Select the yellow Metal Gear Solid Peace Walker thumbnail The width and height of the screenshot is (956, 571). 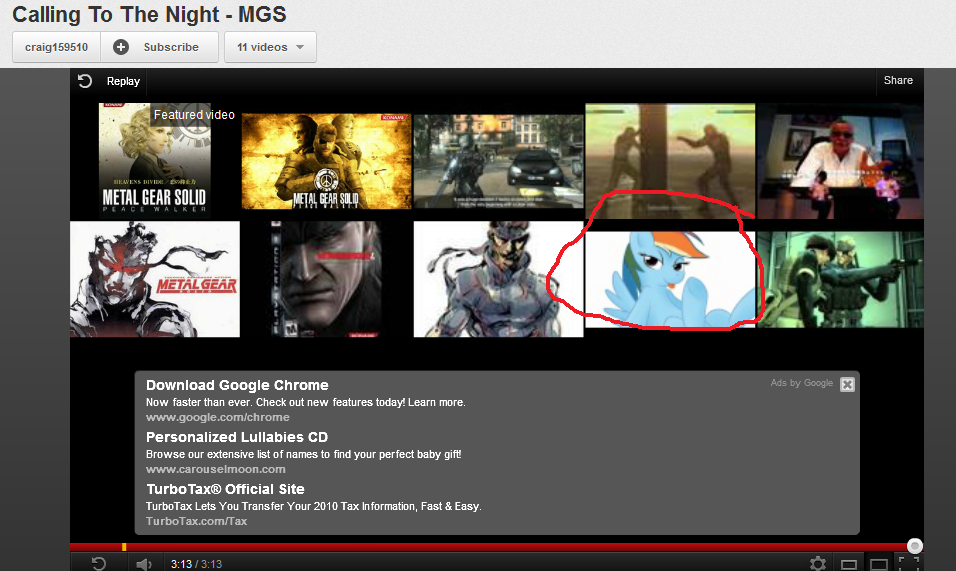(x=326, y=161)
